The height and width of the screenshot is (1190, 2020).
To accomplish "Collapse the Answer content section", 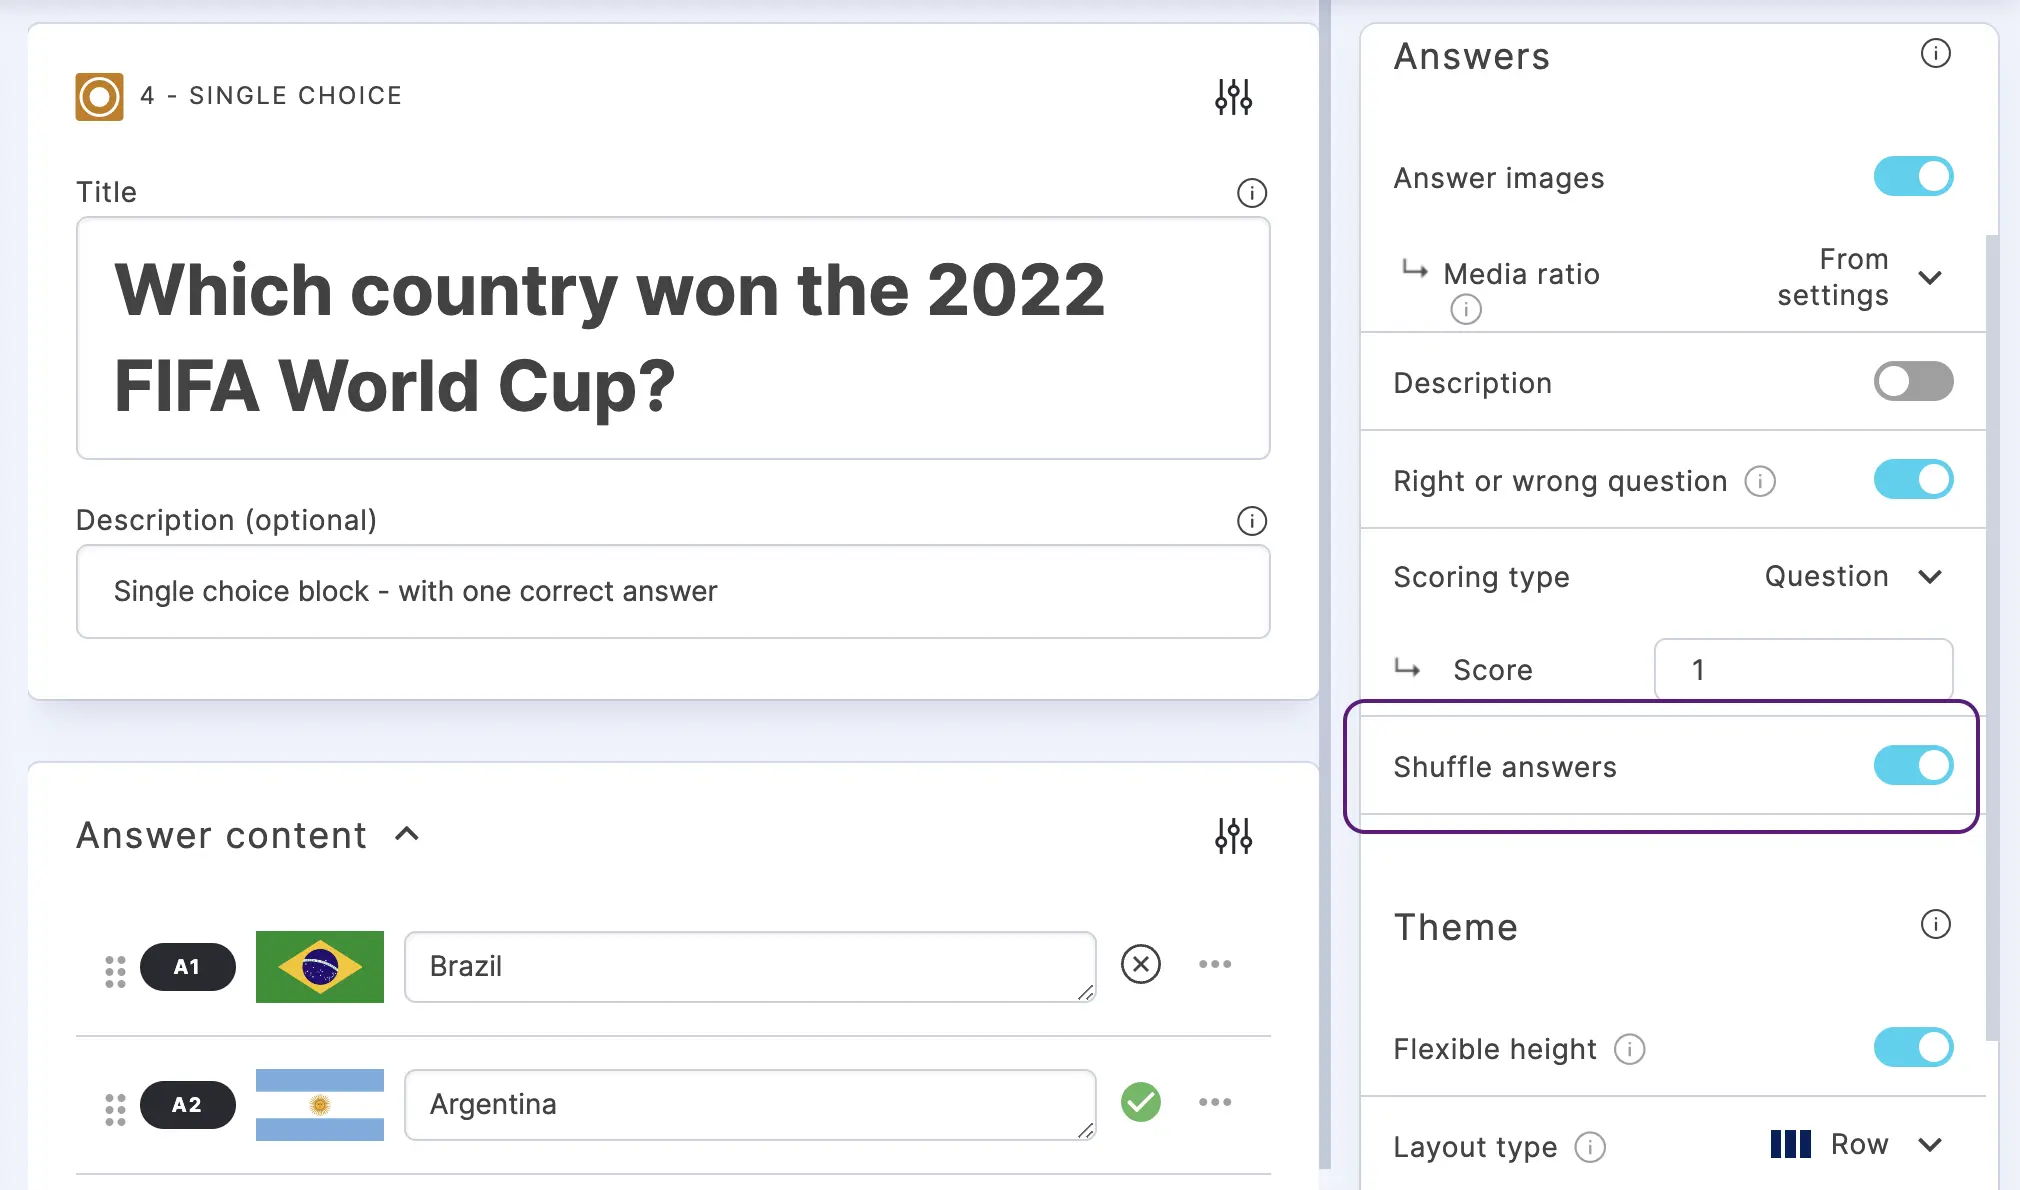I will click(x=407, y=834).
